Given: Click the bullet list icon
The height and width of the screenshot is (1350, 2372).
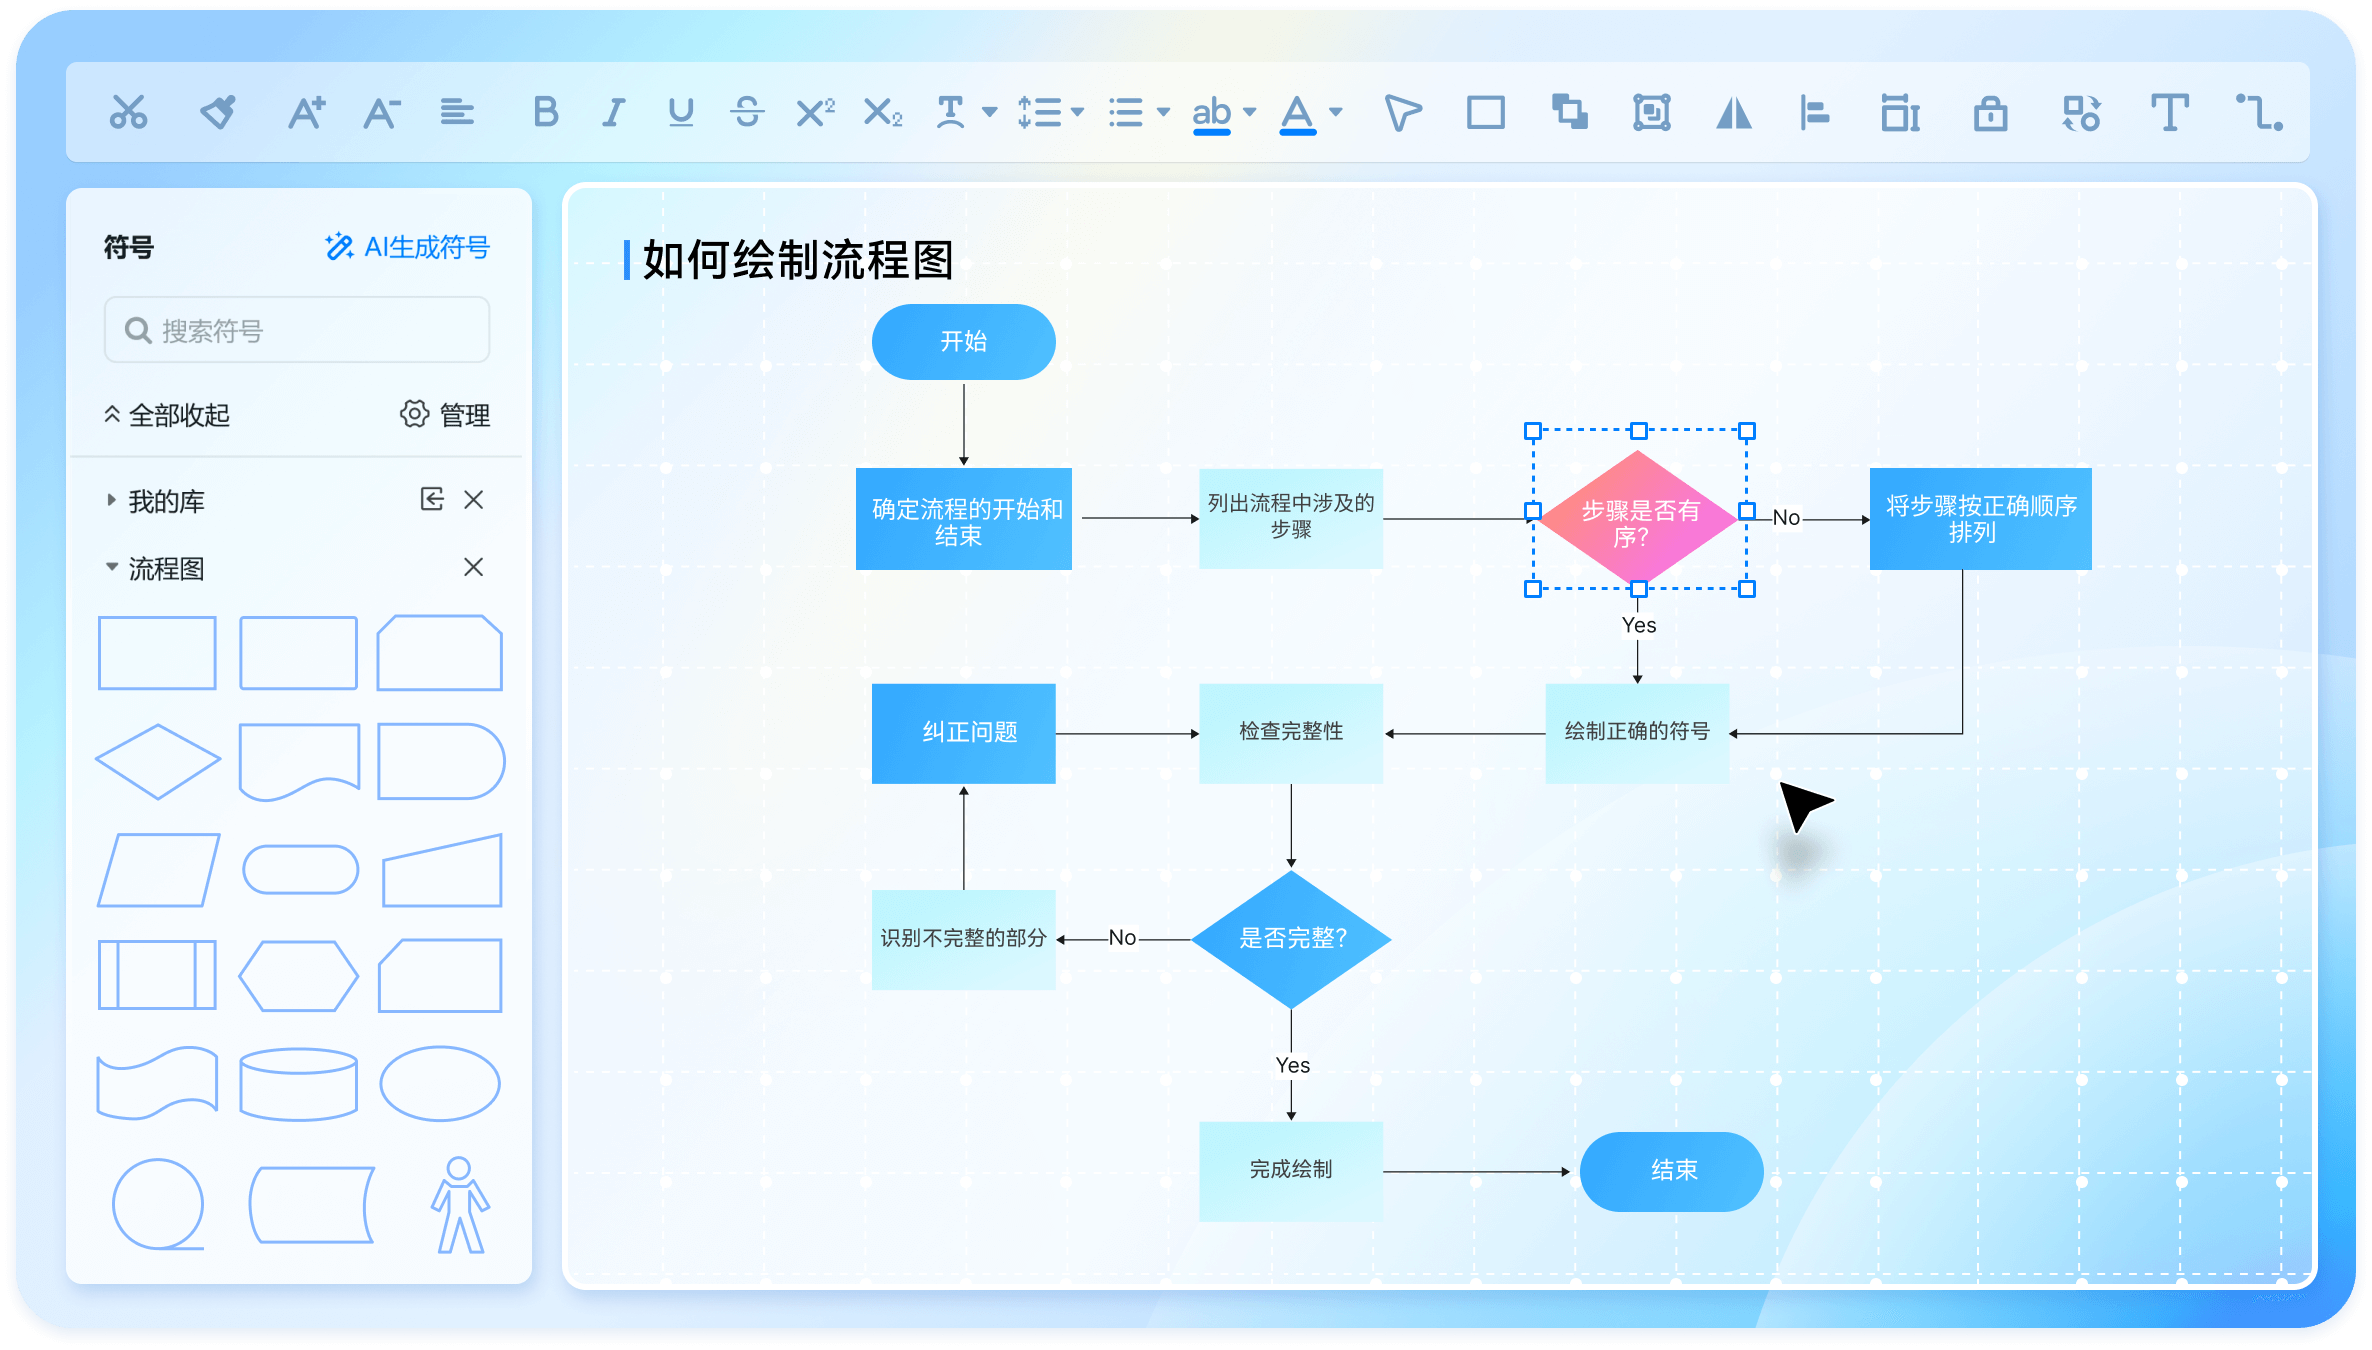Looking at the screenshot, I should tap(1125, 112).
